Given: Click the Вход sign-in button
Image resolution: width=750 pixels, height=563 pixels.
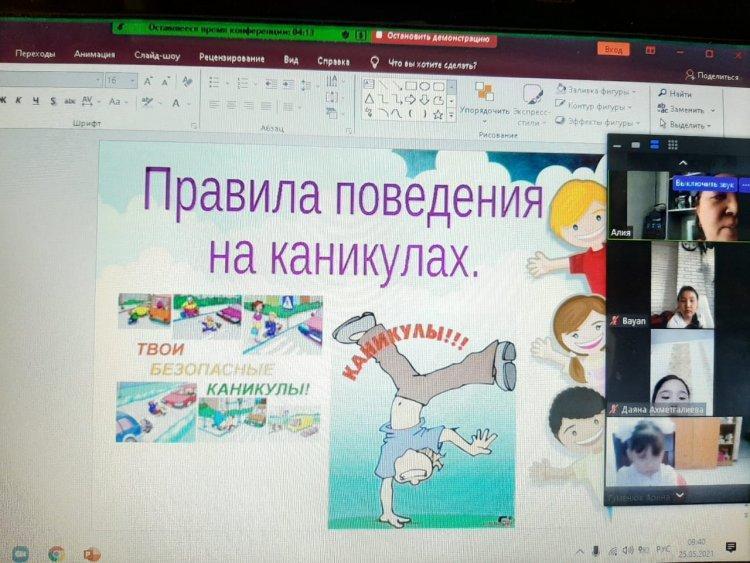Looking at the screenshot, I should click(613, 49).
